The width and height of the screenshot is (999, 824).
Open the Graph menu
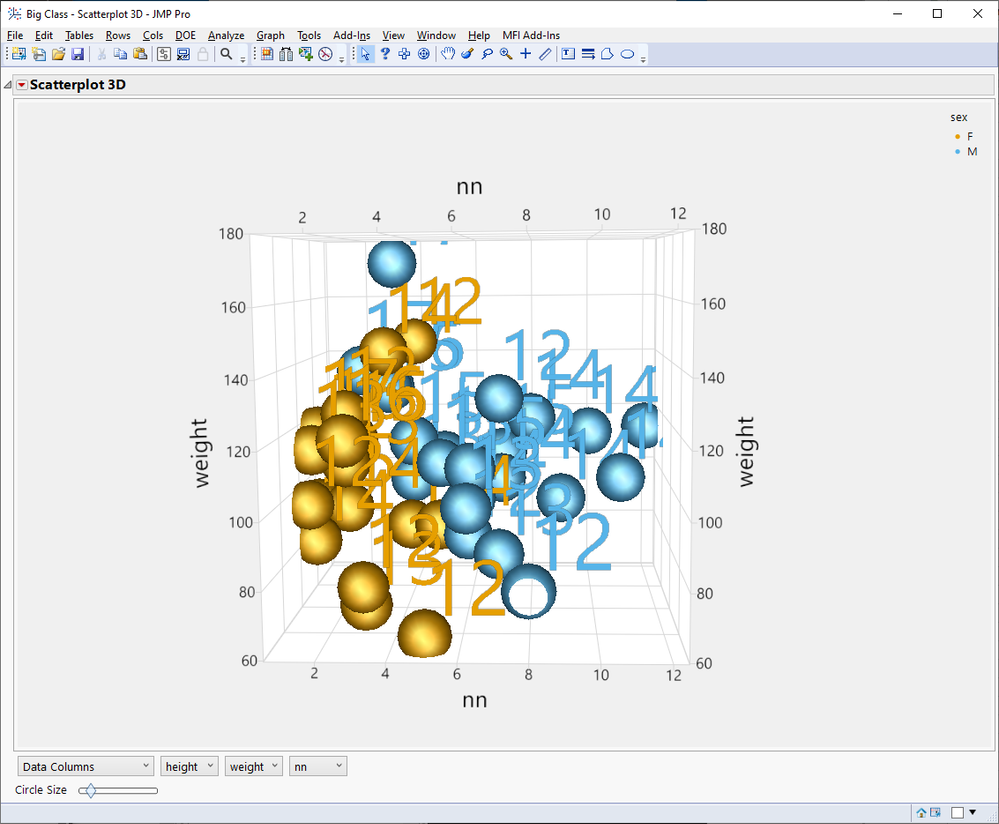tap(270, 35)
